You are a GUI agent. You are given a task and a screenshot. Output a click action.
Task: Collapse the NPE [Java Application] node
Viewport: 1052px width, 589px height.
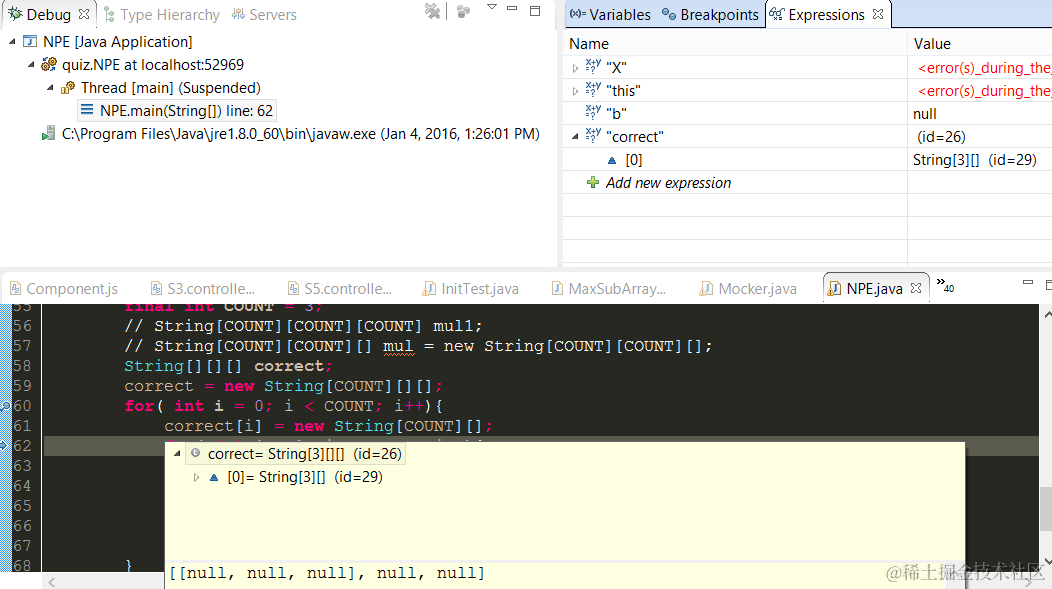click(x=12, y=42)
